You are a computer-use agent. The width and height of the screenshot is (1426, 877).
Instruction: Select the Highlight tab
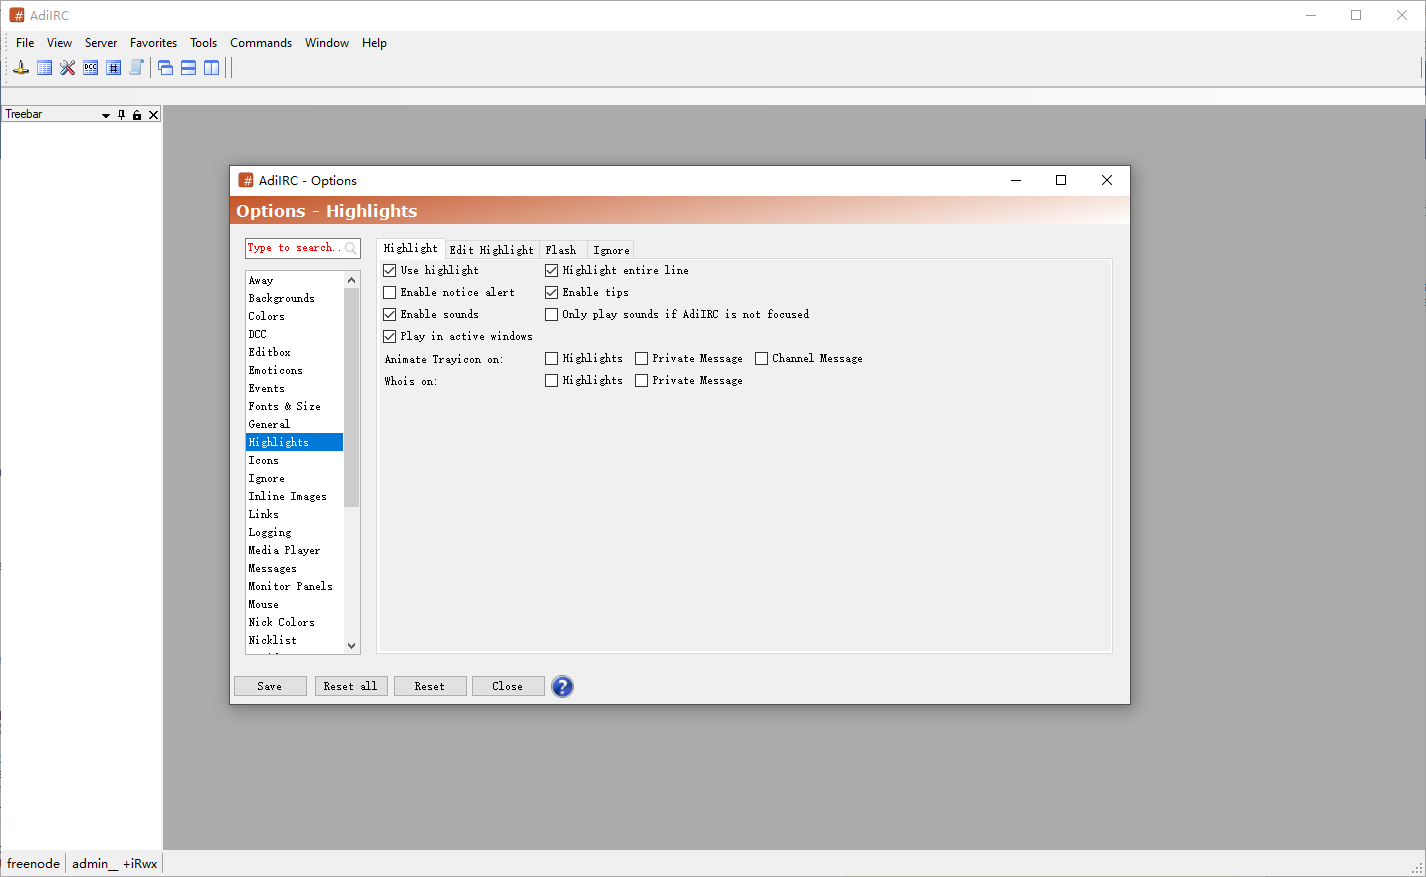click(410, 249)
